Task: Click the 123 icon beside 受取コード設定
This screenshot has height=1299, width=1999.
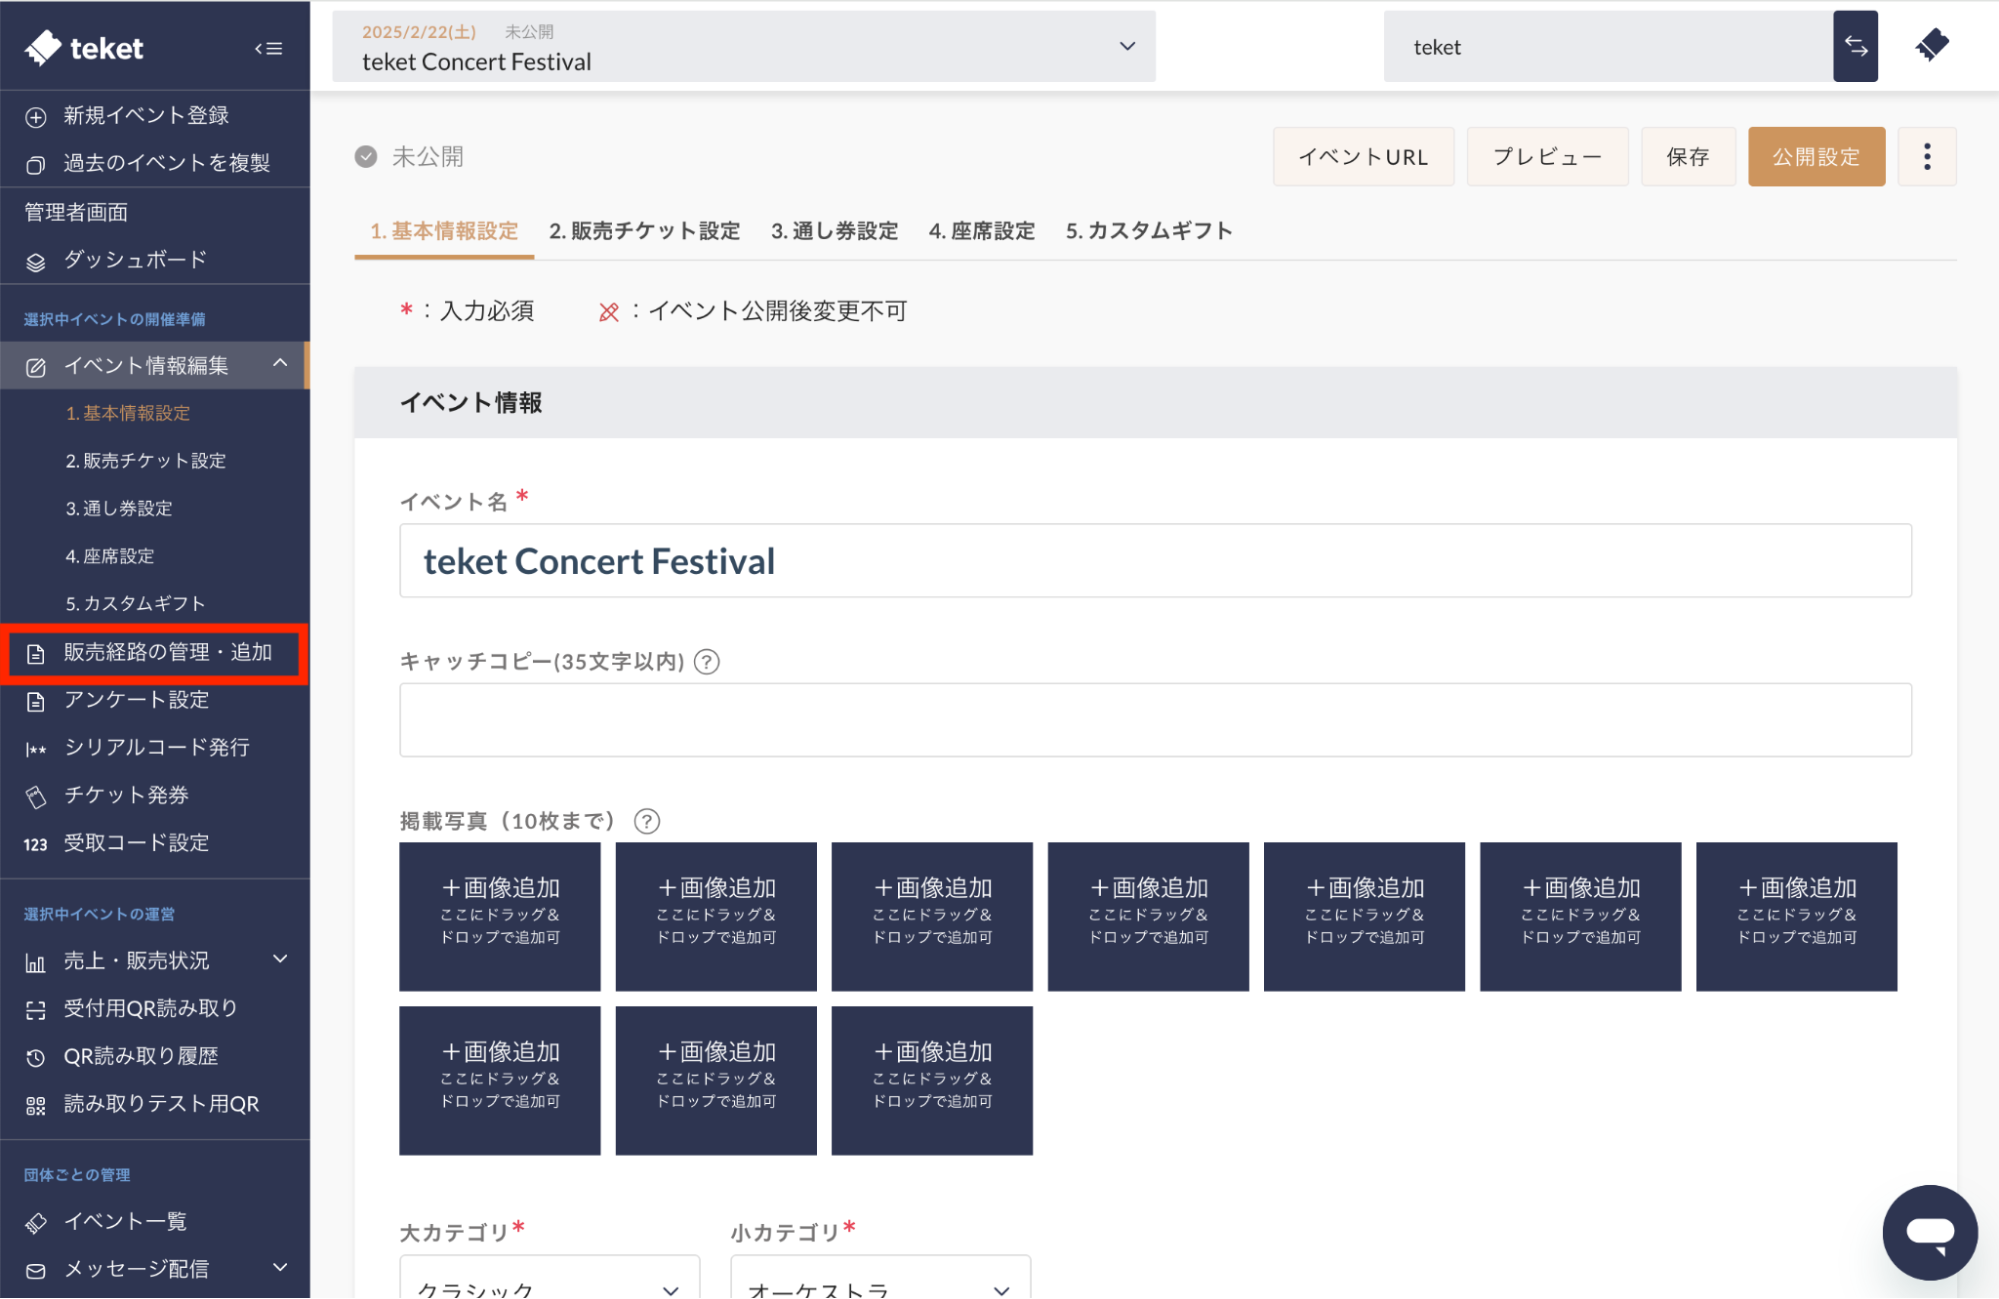Action: 36,844
